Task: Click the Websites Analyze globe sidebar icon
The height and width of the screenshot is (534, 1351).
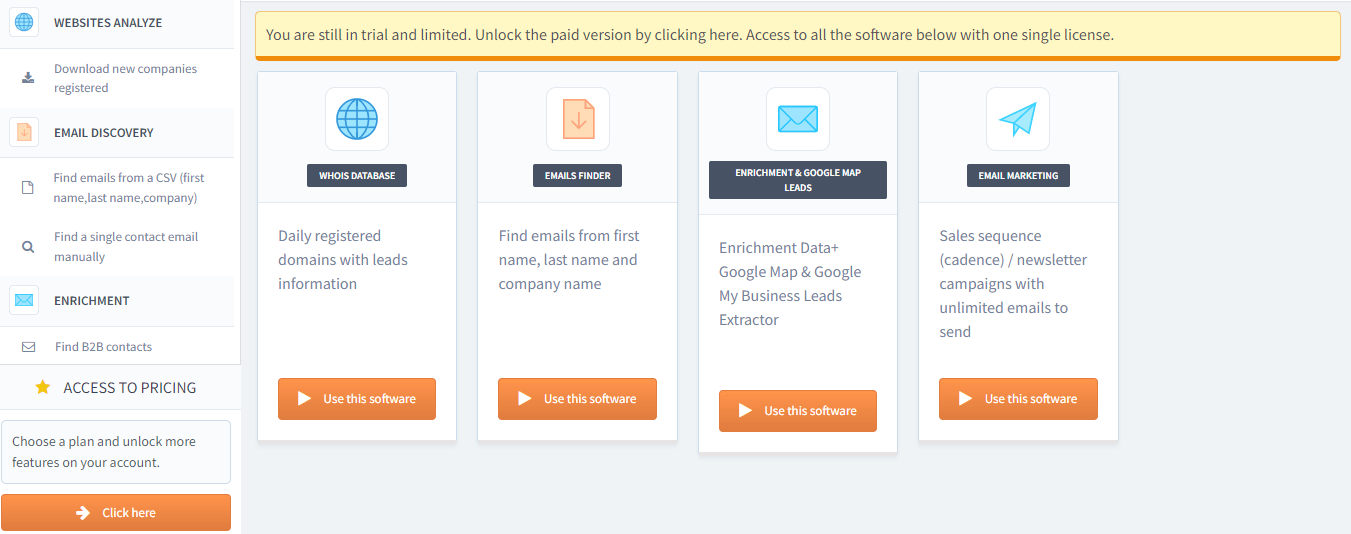Action: tap(24, 22)
